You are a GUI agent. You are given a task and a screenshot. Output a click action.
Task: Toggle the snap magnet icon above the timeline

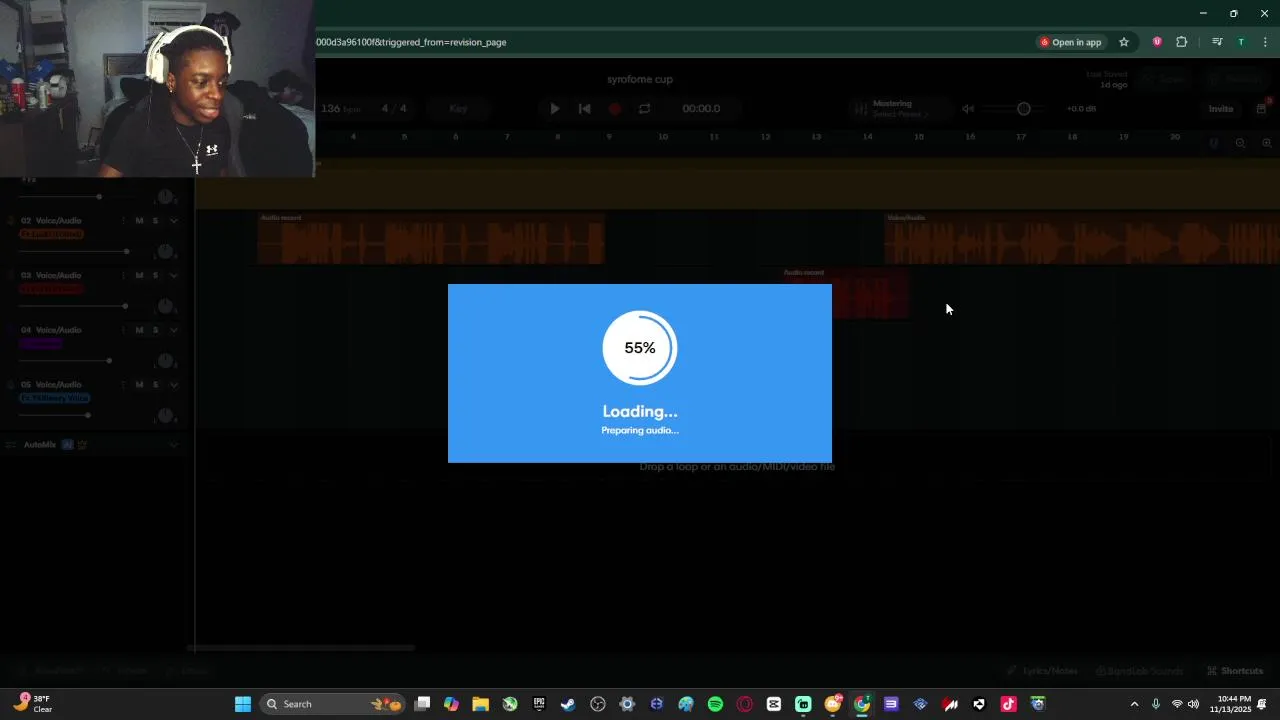tap(1214, 144)
